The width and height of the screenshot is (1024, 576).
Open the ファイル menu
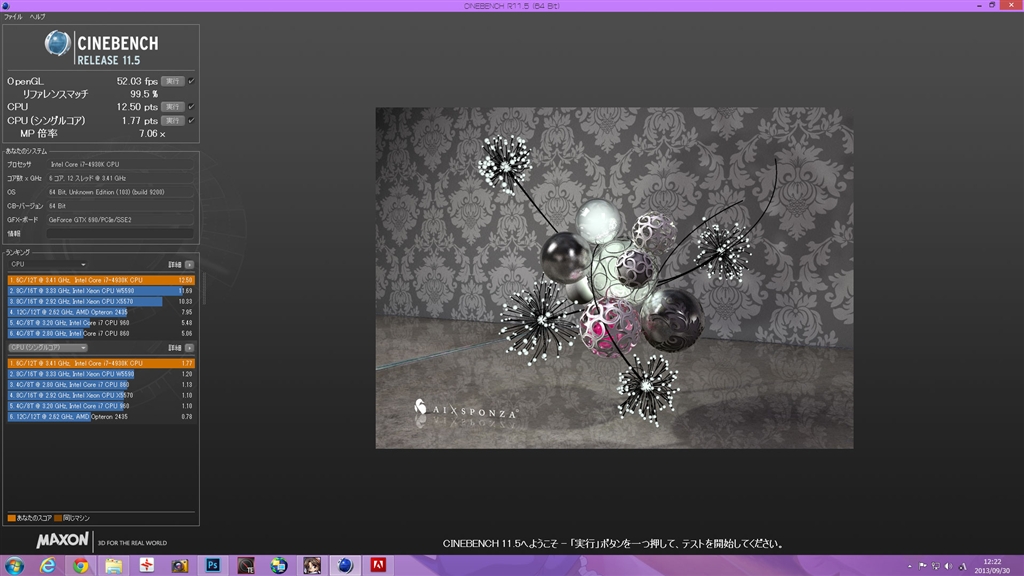click(13, 17)
